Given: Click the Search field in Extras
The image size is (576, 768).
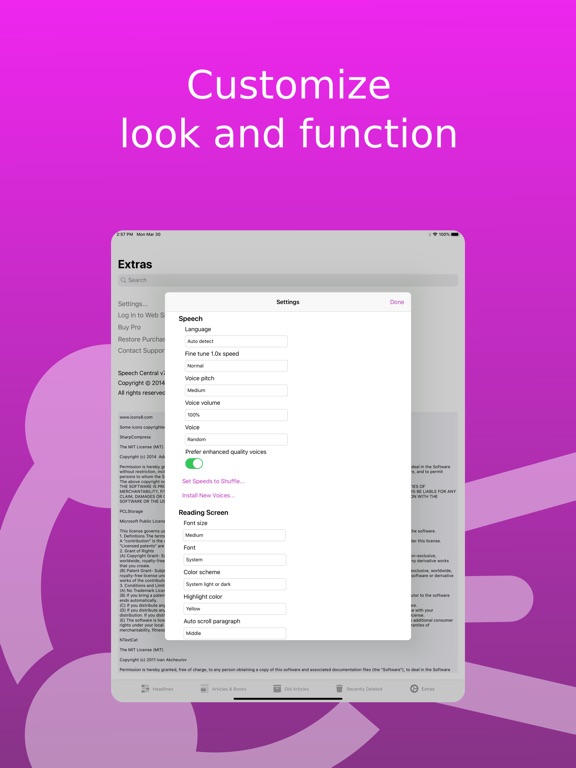Looking at the screenshot, I should coord(288,280).
